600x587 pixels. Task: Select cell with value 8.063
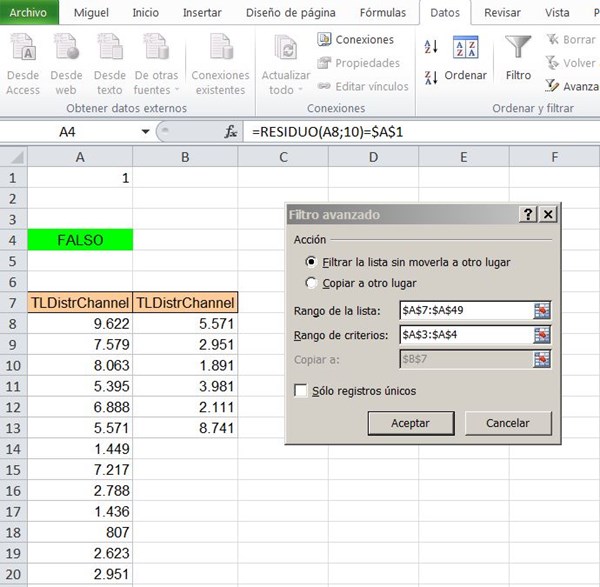(80, 365)
